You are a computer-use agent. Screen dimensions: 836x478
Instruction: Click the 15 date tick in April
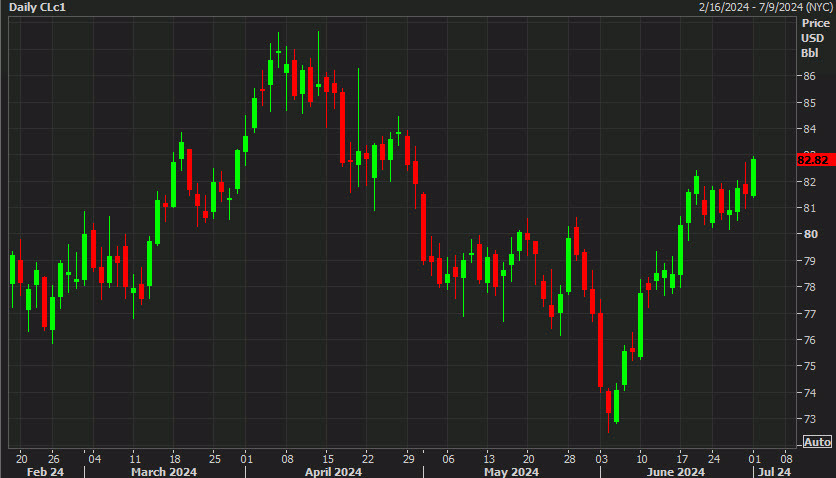click(x=328, y=459)
